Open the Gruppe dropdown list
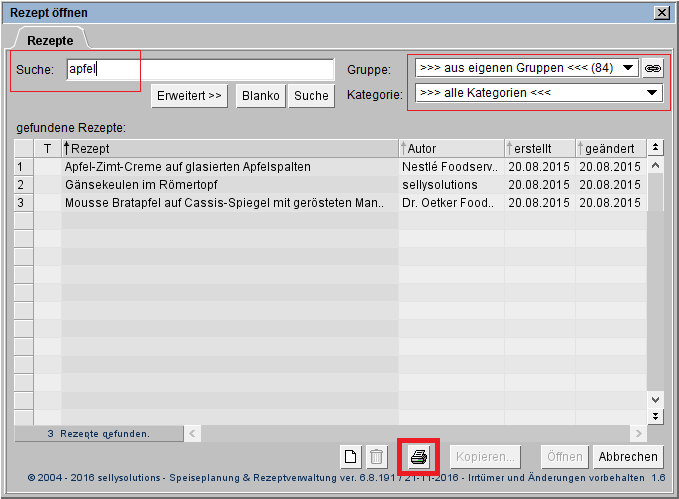This screenshot has height=499, width=679. coord(627,68)
